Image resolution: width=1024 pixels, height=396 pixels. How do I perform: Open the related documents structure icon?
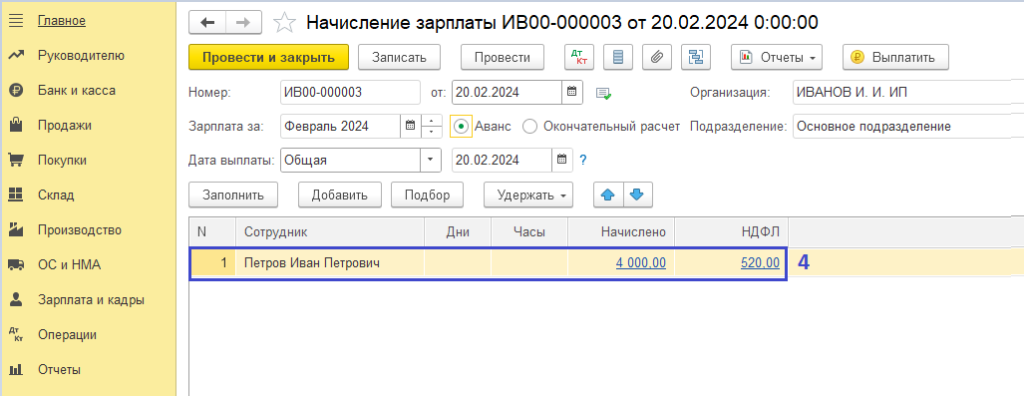coord(696,58)
